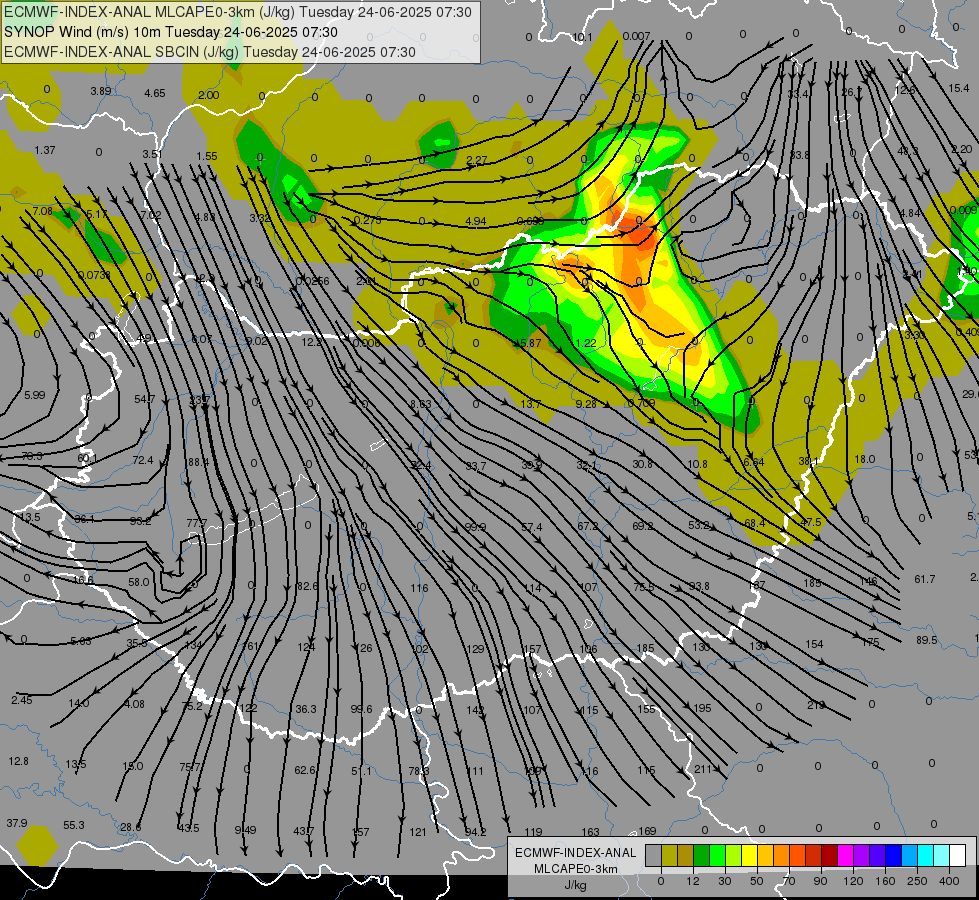Click the map value 2.27
979x900 pixels.
(476, 161)
